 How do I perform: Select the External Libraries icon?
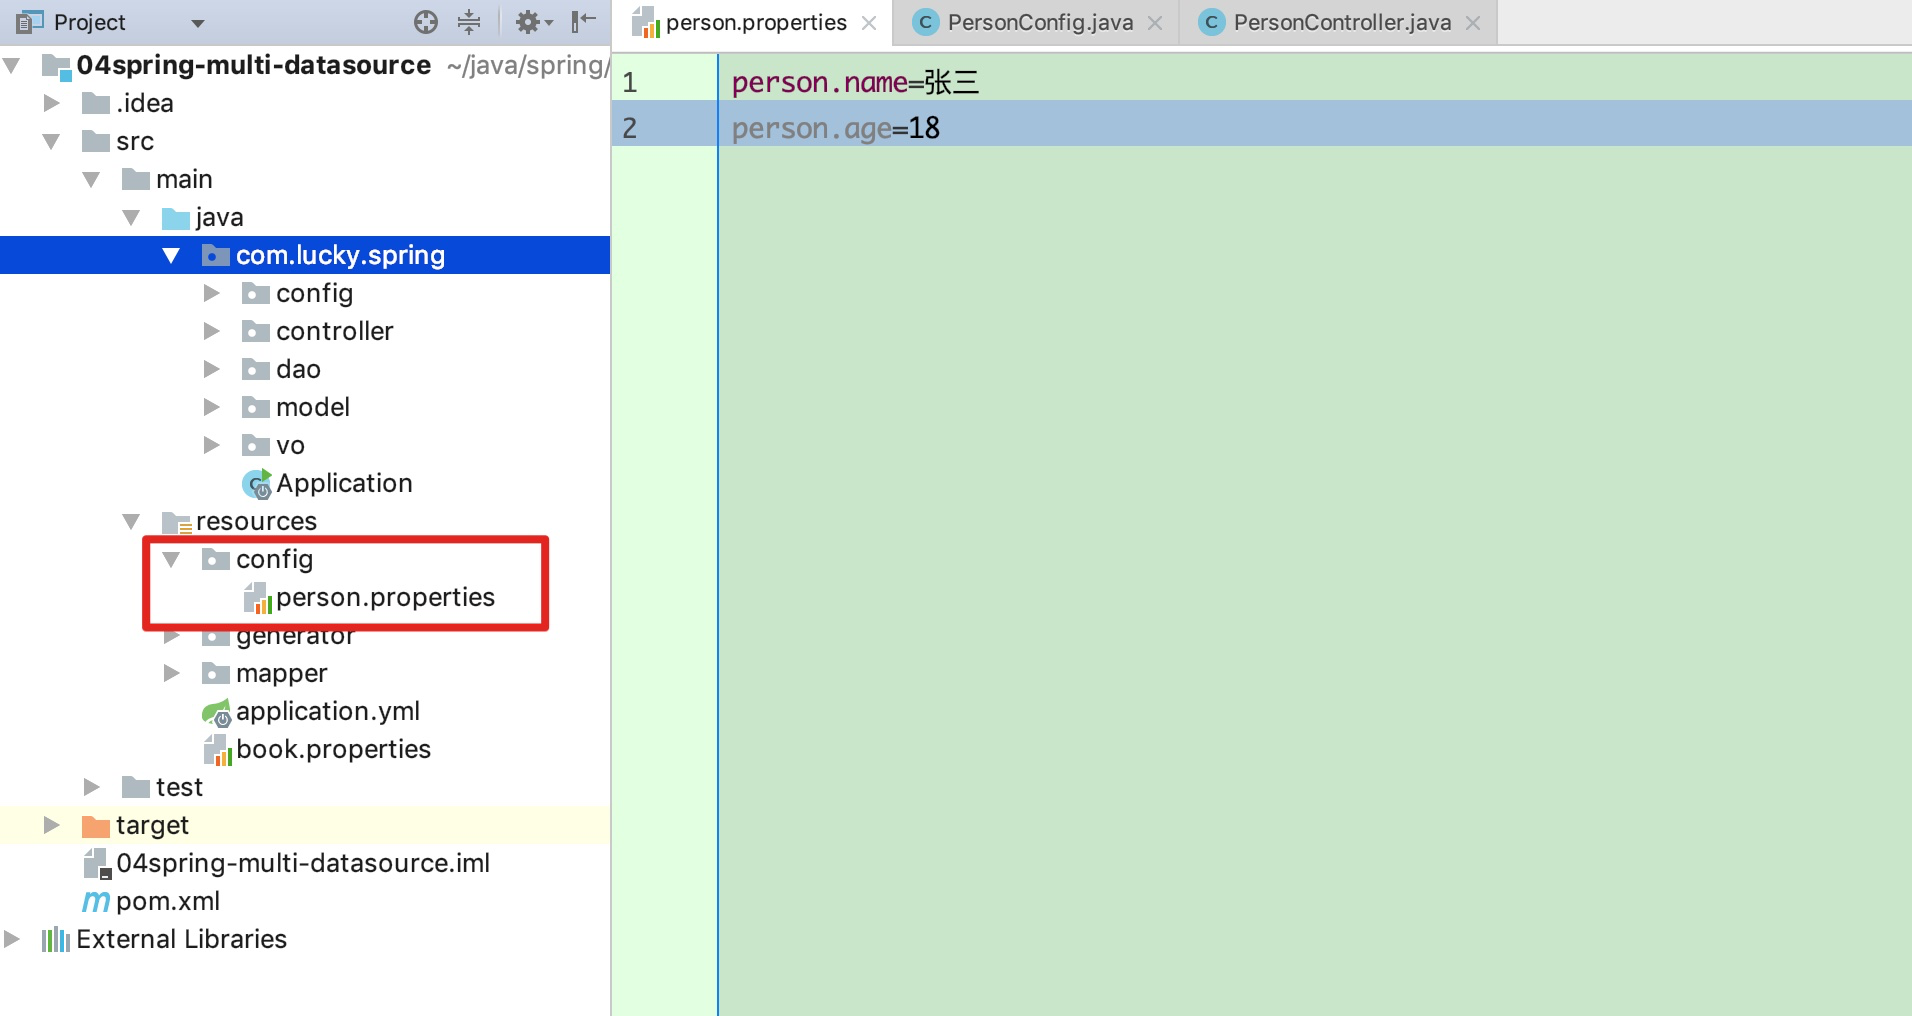tap(55, 940)
